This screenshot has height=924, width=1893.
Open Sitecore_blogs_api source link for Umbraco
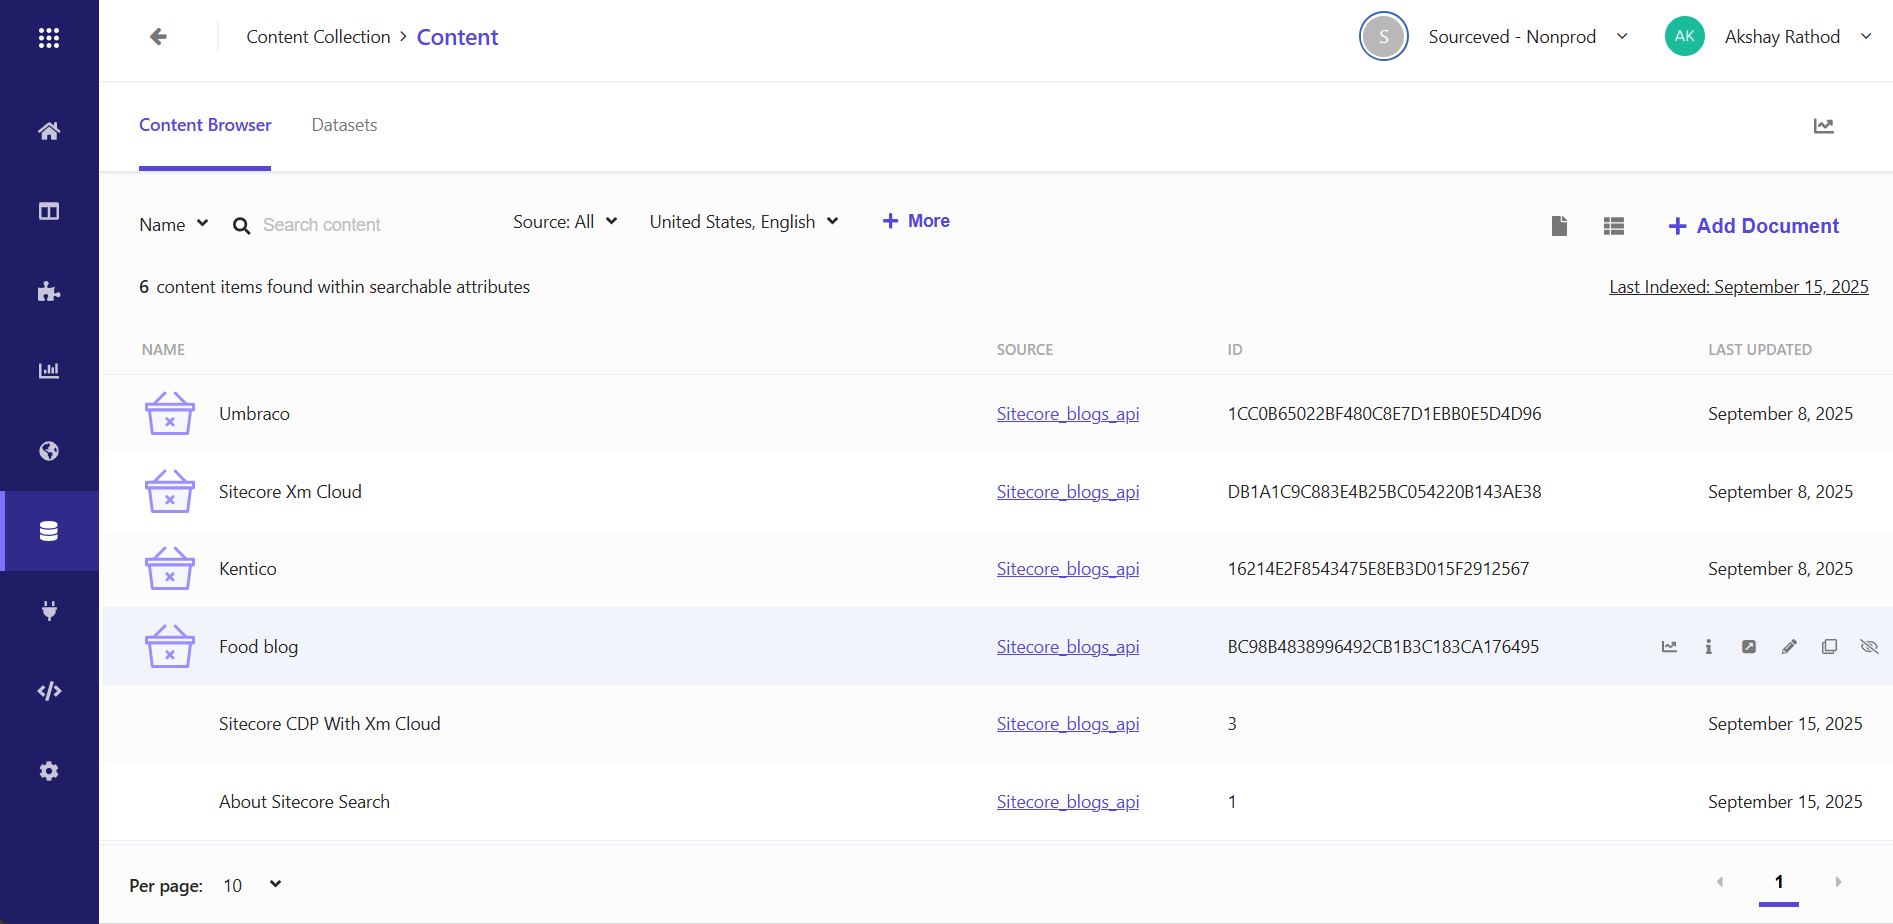coord(1067,414)
